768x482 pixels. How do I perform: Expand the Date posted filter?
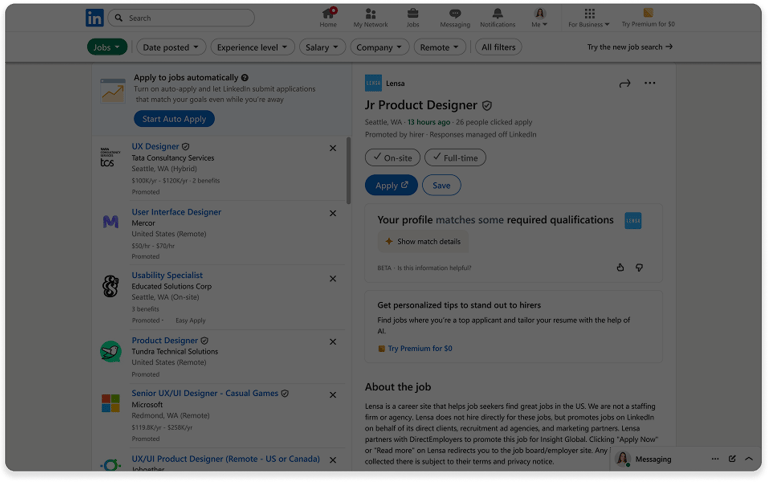(x=170, y=47)
